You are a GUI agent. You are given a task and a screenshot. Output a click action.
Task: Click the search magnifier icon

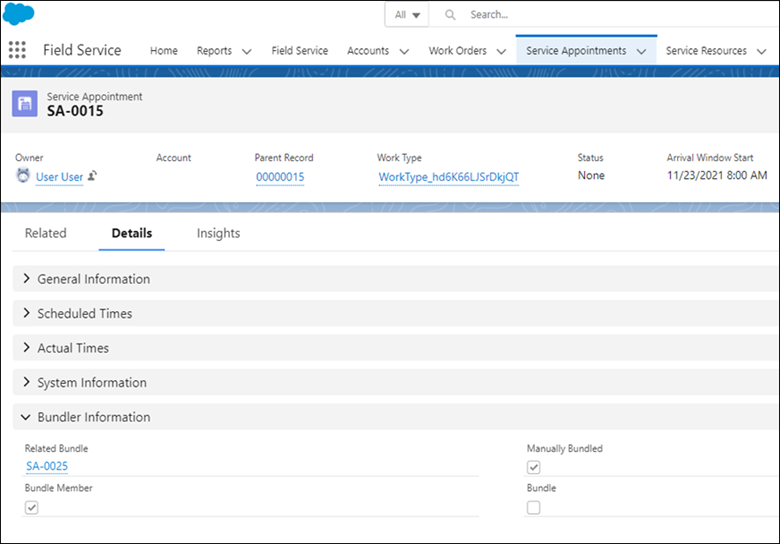(450, 15)
